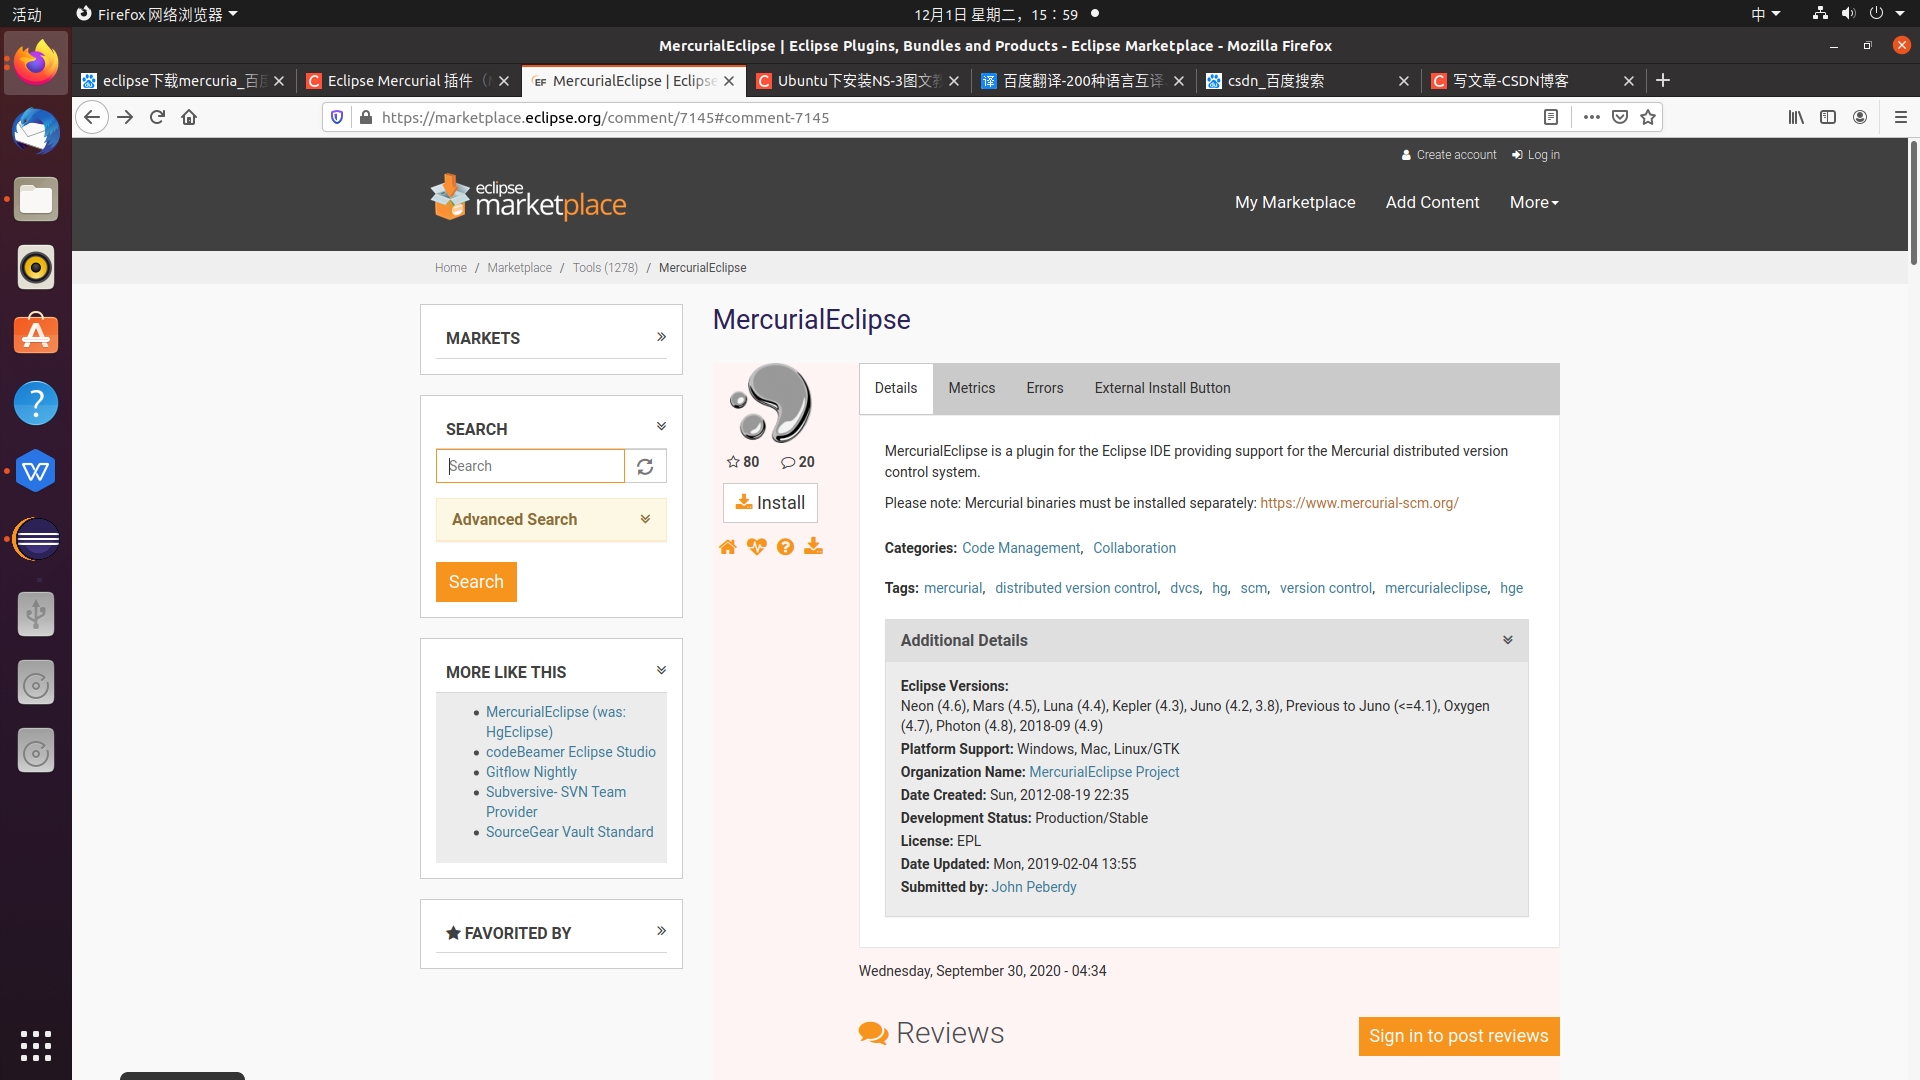Image resolution: width=1920 pixels, height=1080 pixels.
Task: Click the download stats icon below Install
Action: 814,547
